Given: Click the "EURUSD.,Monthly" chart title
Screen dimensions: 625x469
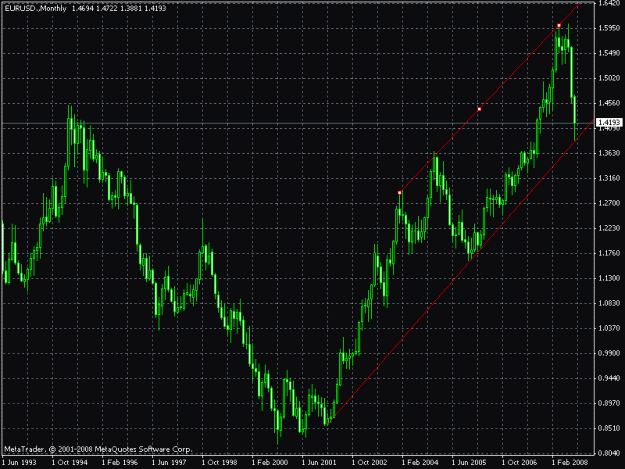Looking at the screenshot, I should (x=35, y=8).
